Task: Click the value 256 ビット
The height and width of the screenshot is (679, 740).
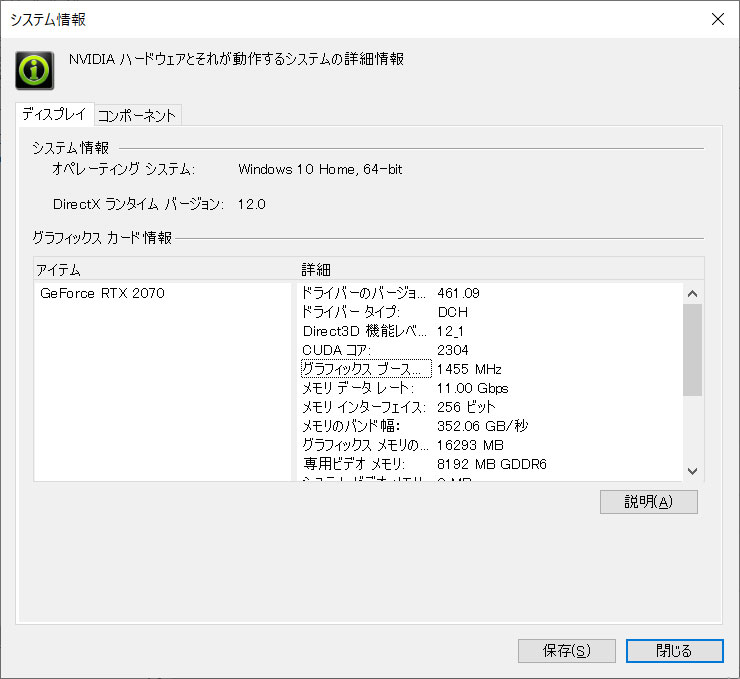Action: pos(466,407)
